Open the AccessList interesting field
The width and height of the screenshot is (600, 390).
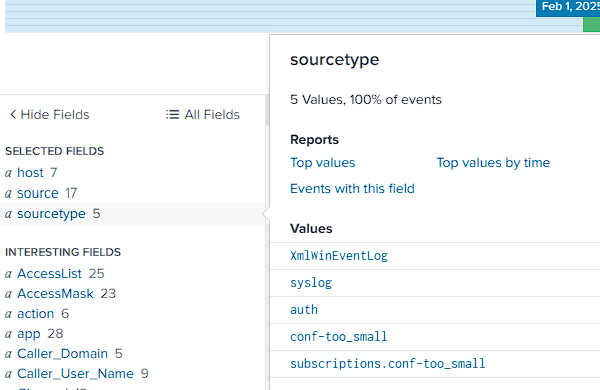(x=49, y=273)
